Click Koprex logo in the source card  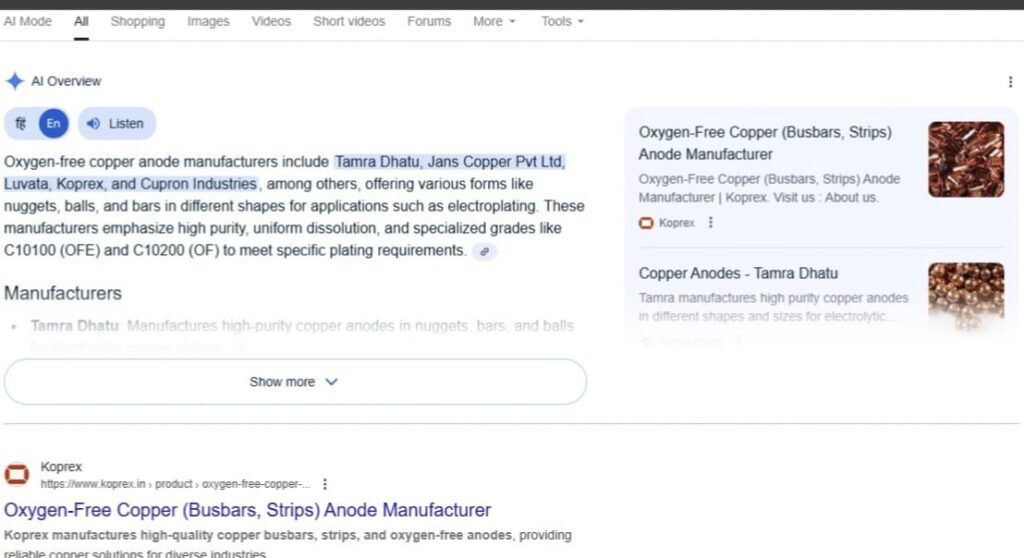[x=646, y=223]
